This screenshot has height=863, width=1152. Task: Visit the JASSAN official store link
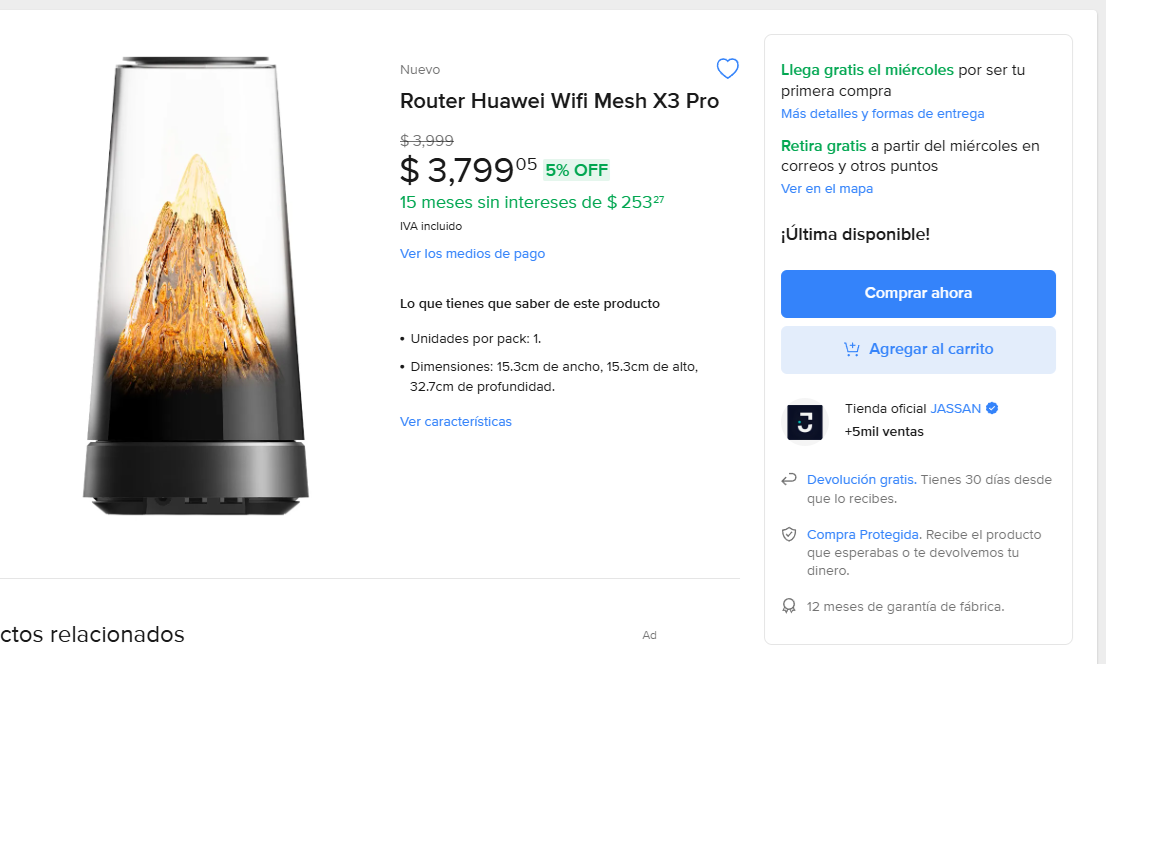point(955,408)
